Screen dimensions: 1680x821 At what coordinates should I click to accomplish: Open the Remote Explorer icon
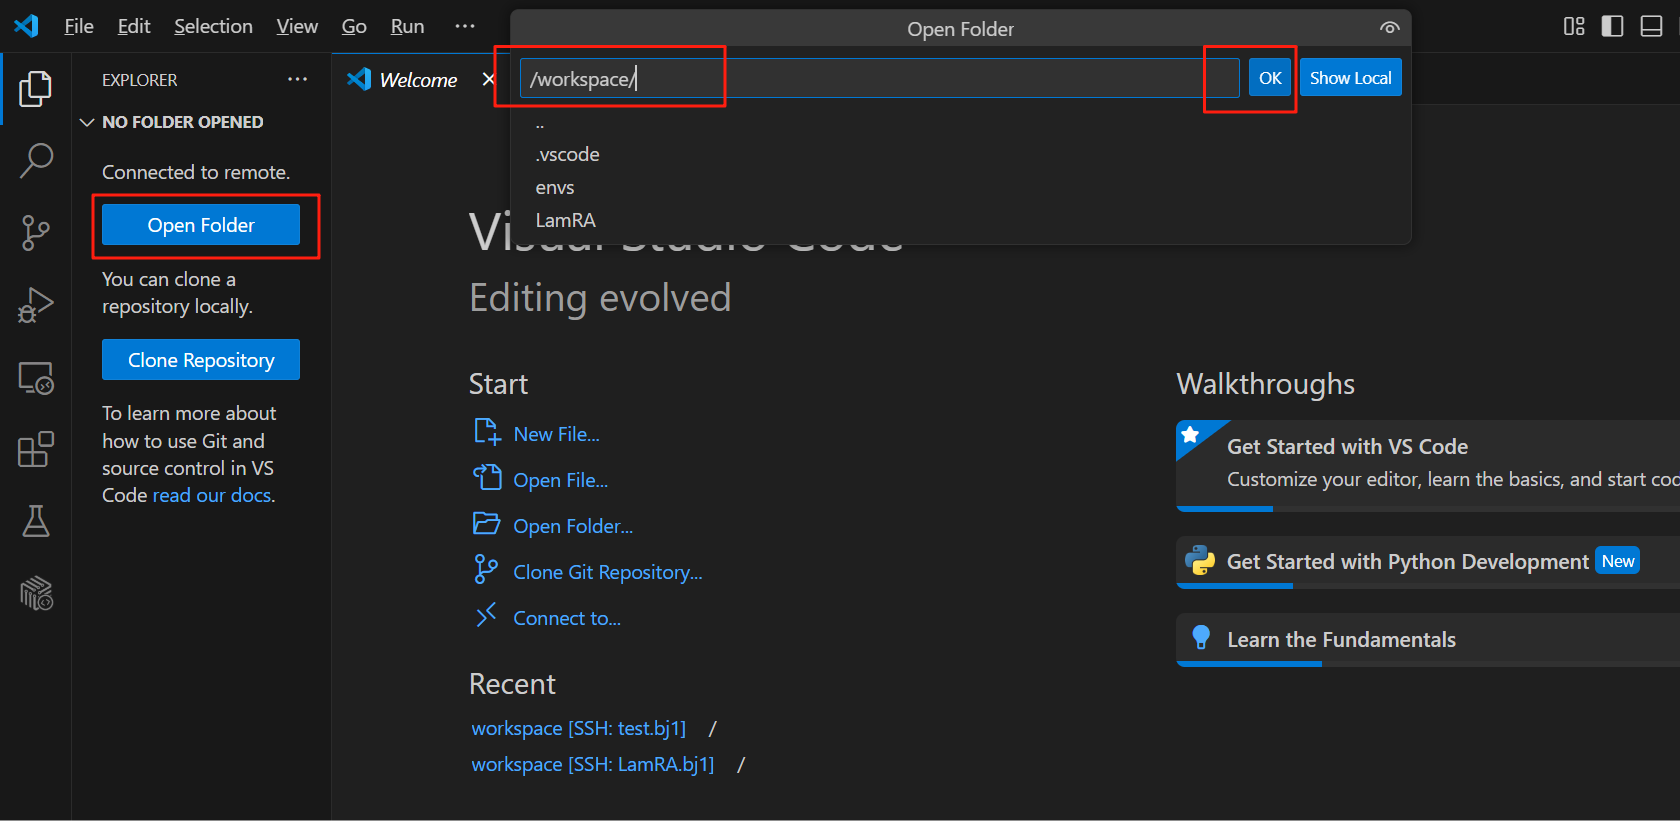36,378
